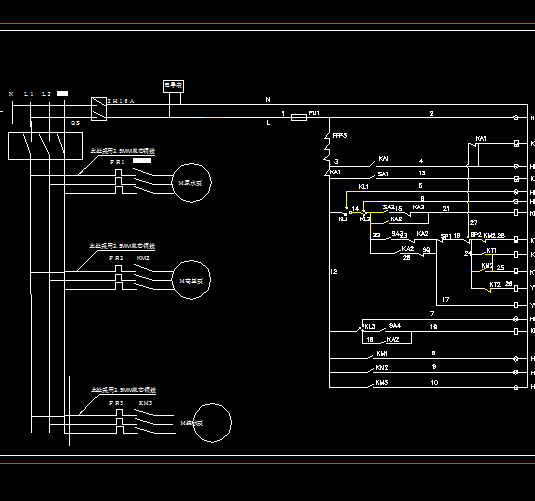
Task: Select the "SP1" label
Action: [446, 236]
